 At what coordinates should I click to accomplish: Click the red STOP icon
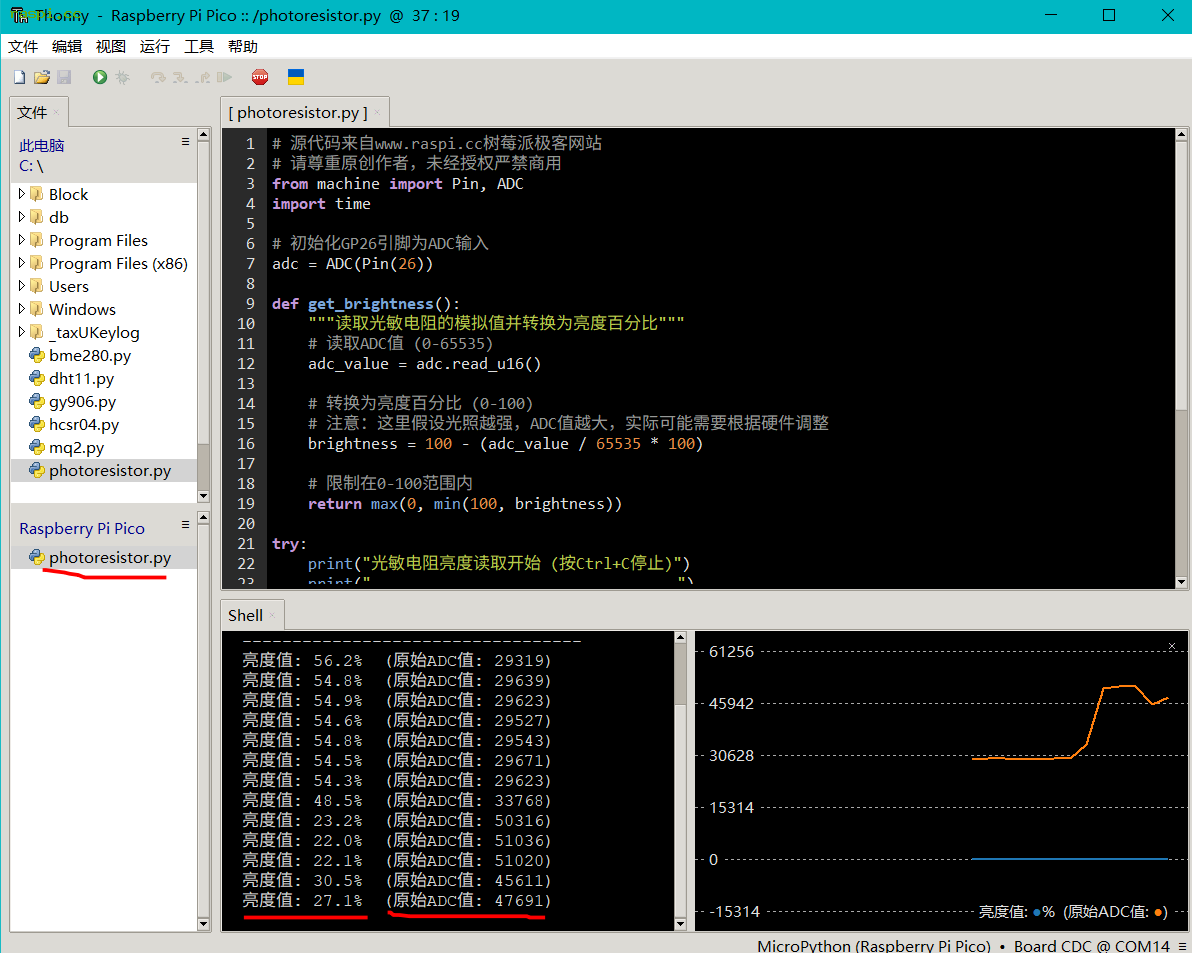coord(260,77)
